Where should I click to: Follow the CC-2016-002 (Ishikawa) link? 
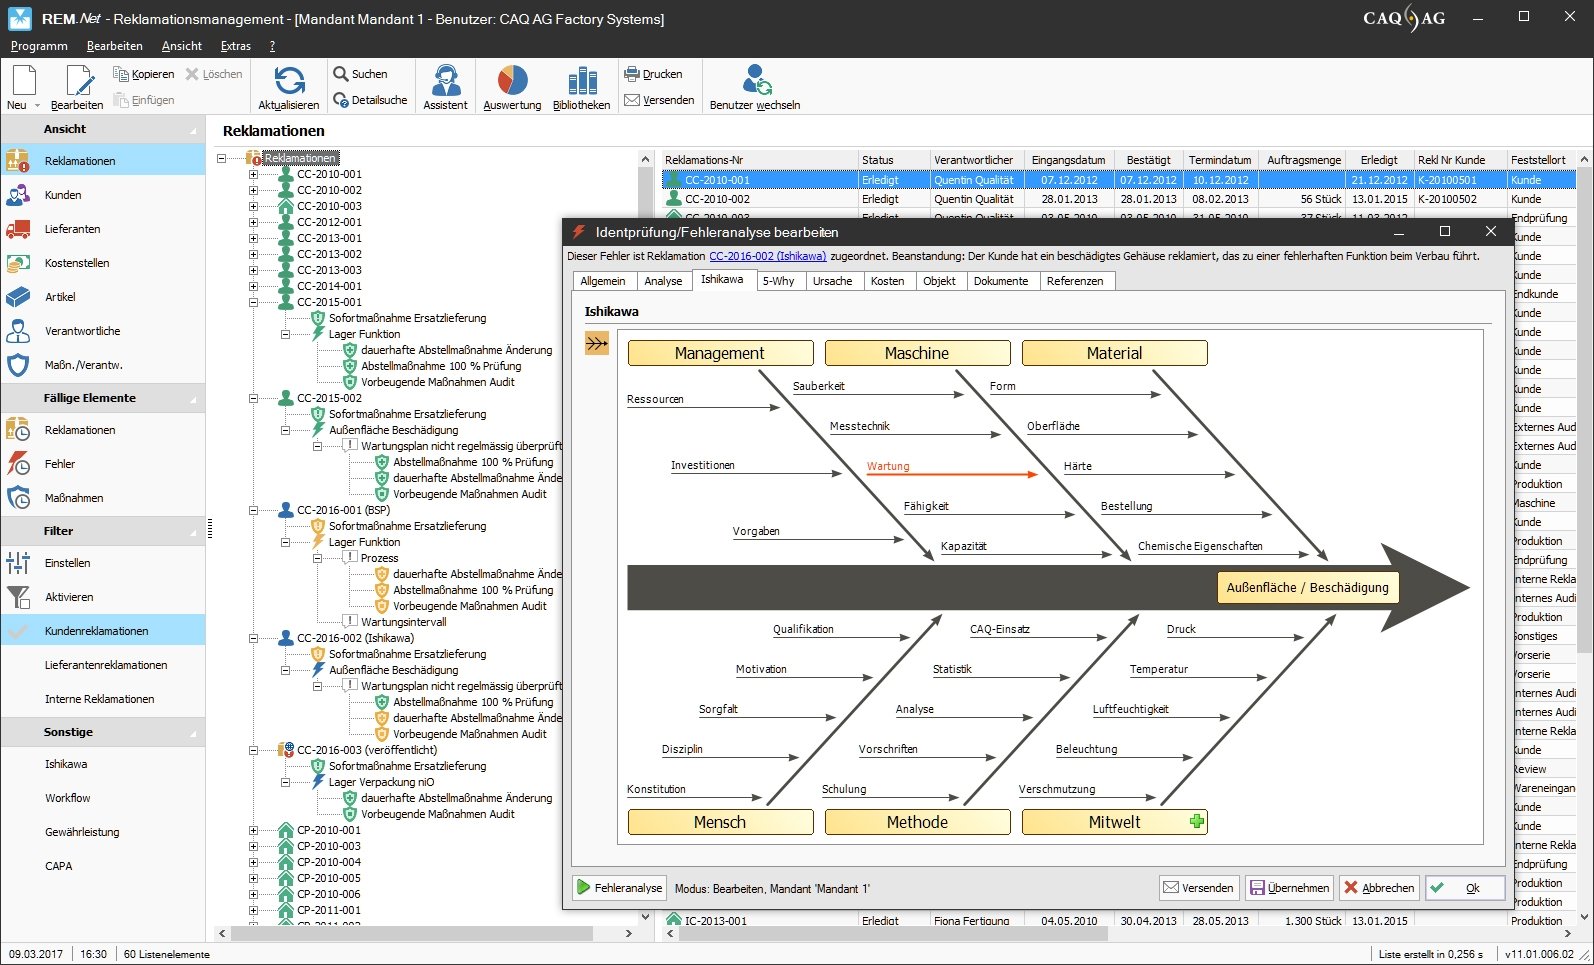[x=767, y=256]
